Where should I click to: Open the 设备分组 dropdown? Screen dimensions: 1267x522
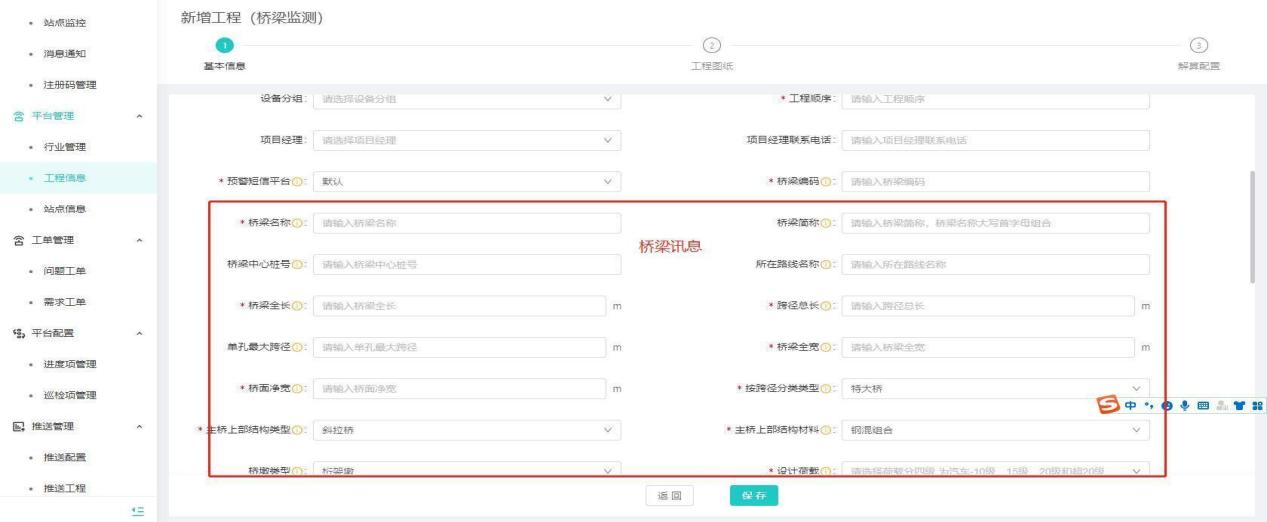pyautogui.click(x=466, y=99)
